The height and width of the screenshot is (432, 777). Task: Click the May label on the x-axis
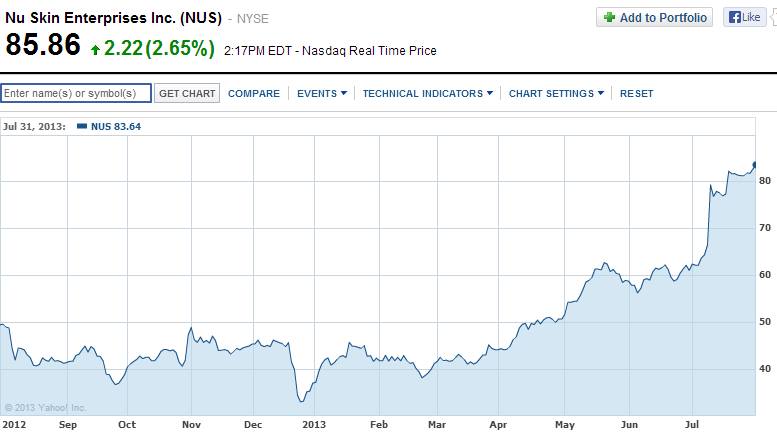pos(565,425)
